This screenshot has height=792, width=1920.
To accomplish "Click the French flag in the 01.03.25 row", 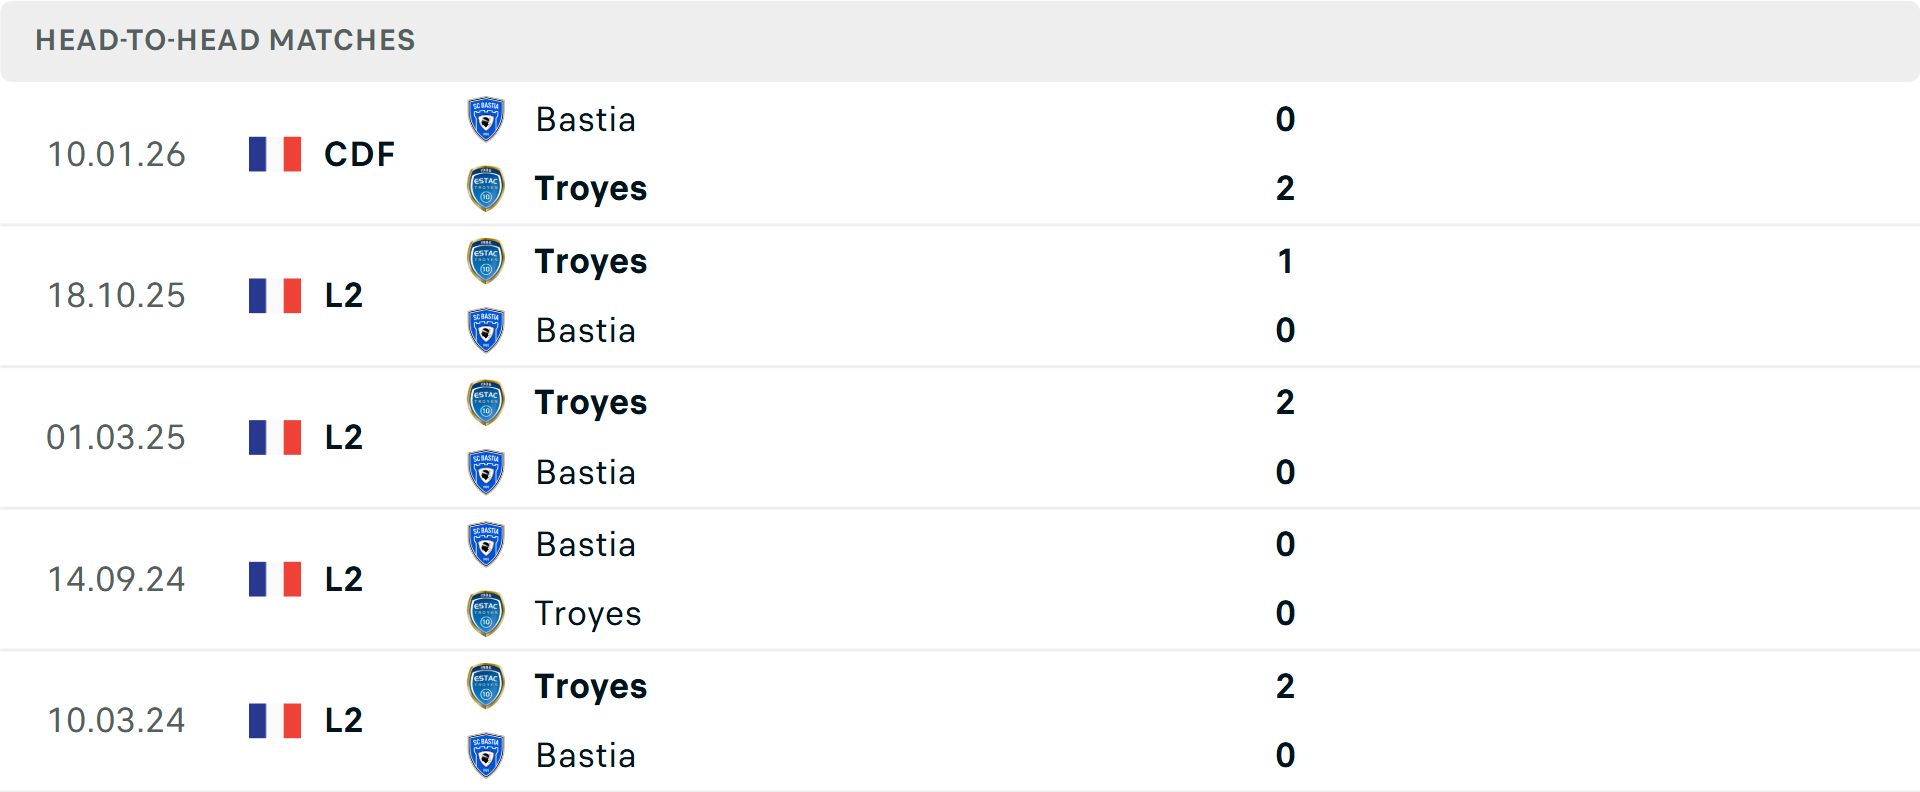I will [x=274, y=437].
